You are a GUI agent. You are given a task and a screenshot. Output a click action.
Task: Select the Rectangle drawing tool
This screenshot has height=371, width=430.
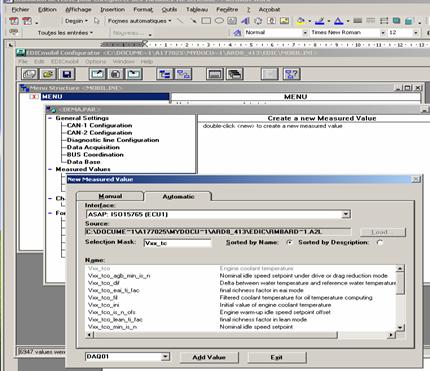click(x=206, y=21)
